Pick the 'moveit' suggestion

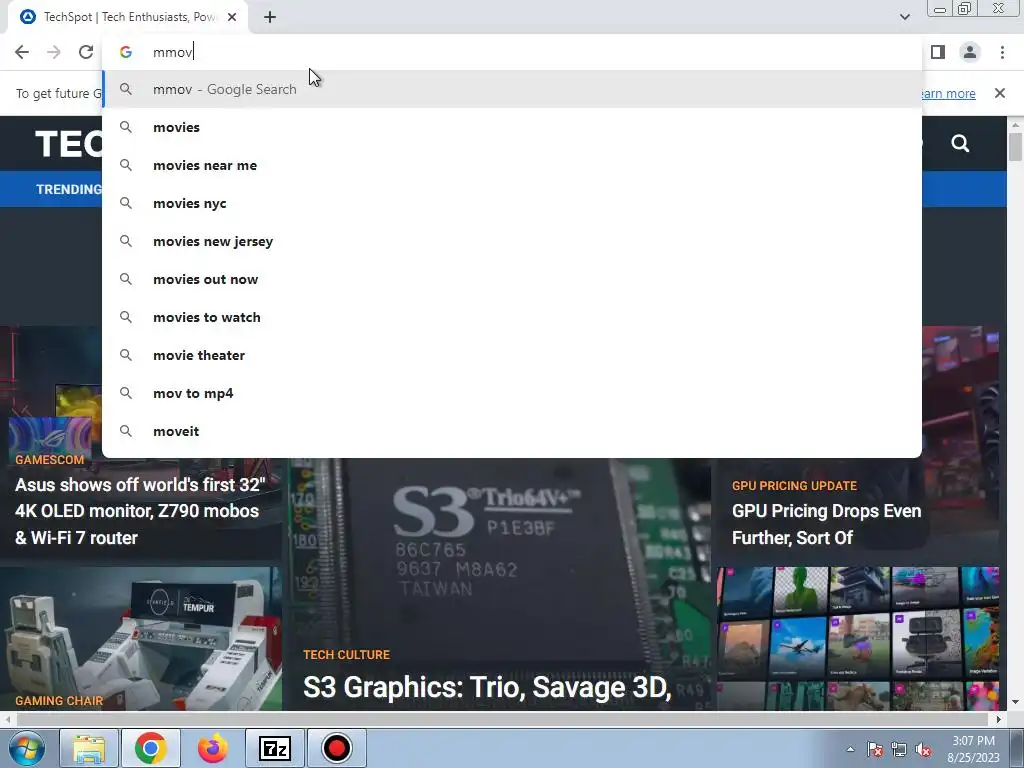(512, 430)
